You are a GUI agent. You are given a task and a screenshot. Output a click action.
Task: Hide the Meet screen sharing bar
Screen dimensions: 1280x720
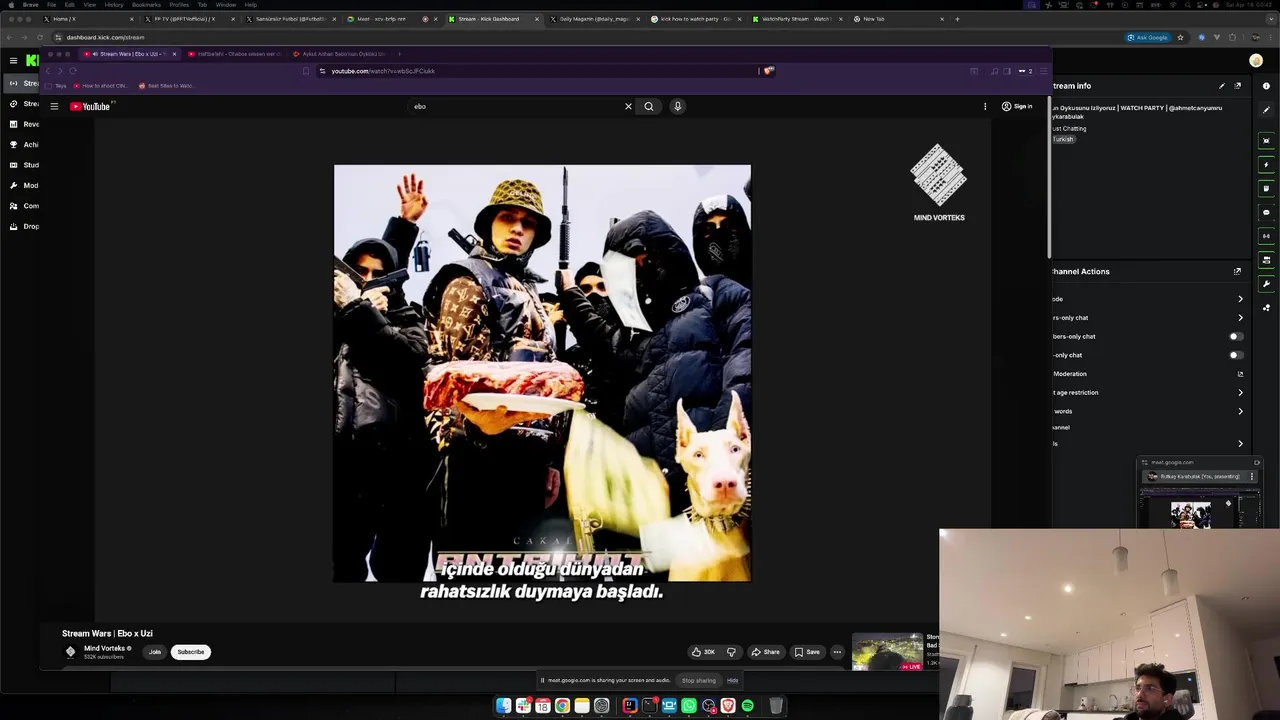pos(732,680)
